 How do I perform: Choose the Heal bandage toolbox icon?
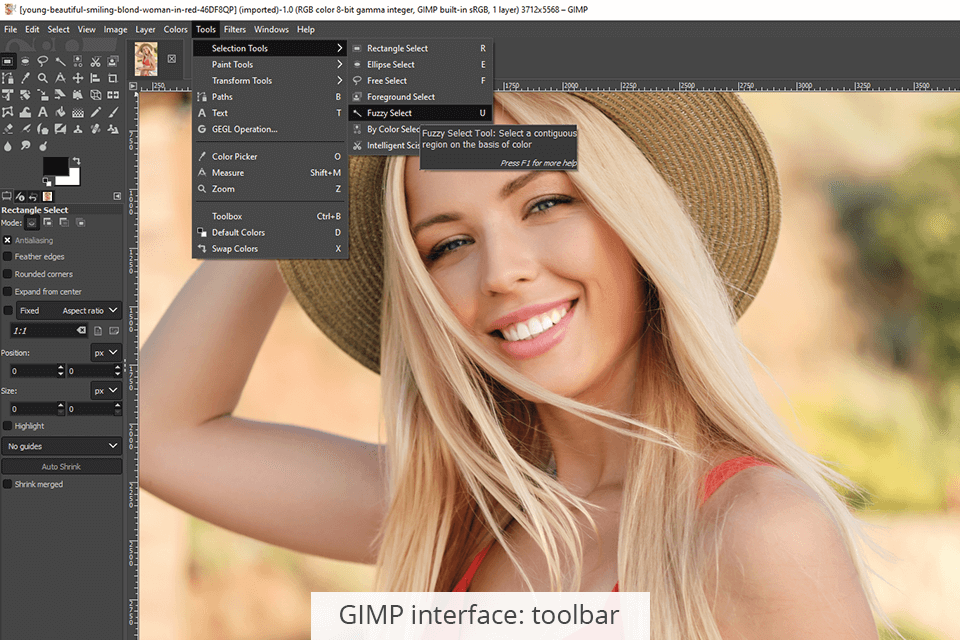tap(96, 129)
